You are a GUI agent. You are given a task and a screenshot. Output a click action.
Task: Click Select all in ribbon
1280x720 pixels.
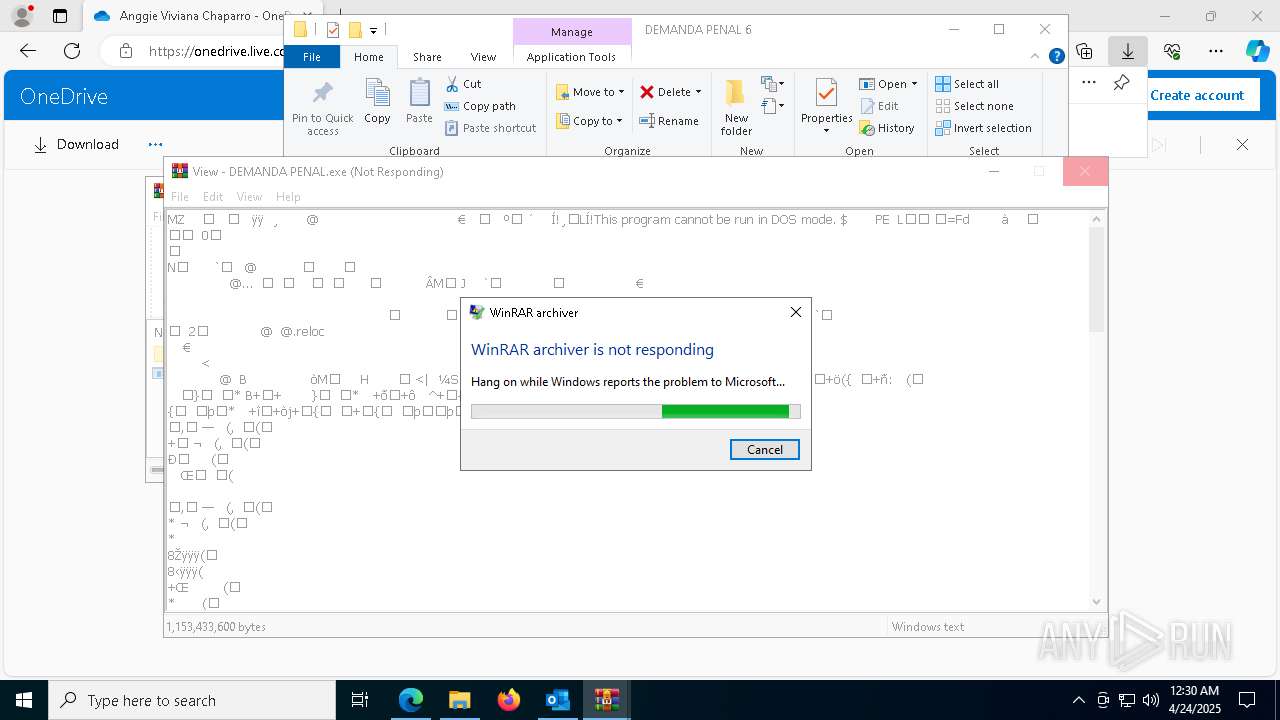[967, 84]
